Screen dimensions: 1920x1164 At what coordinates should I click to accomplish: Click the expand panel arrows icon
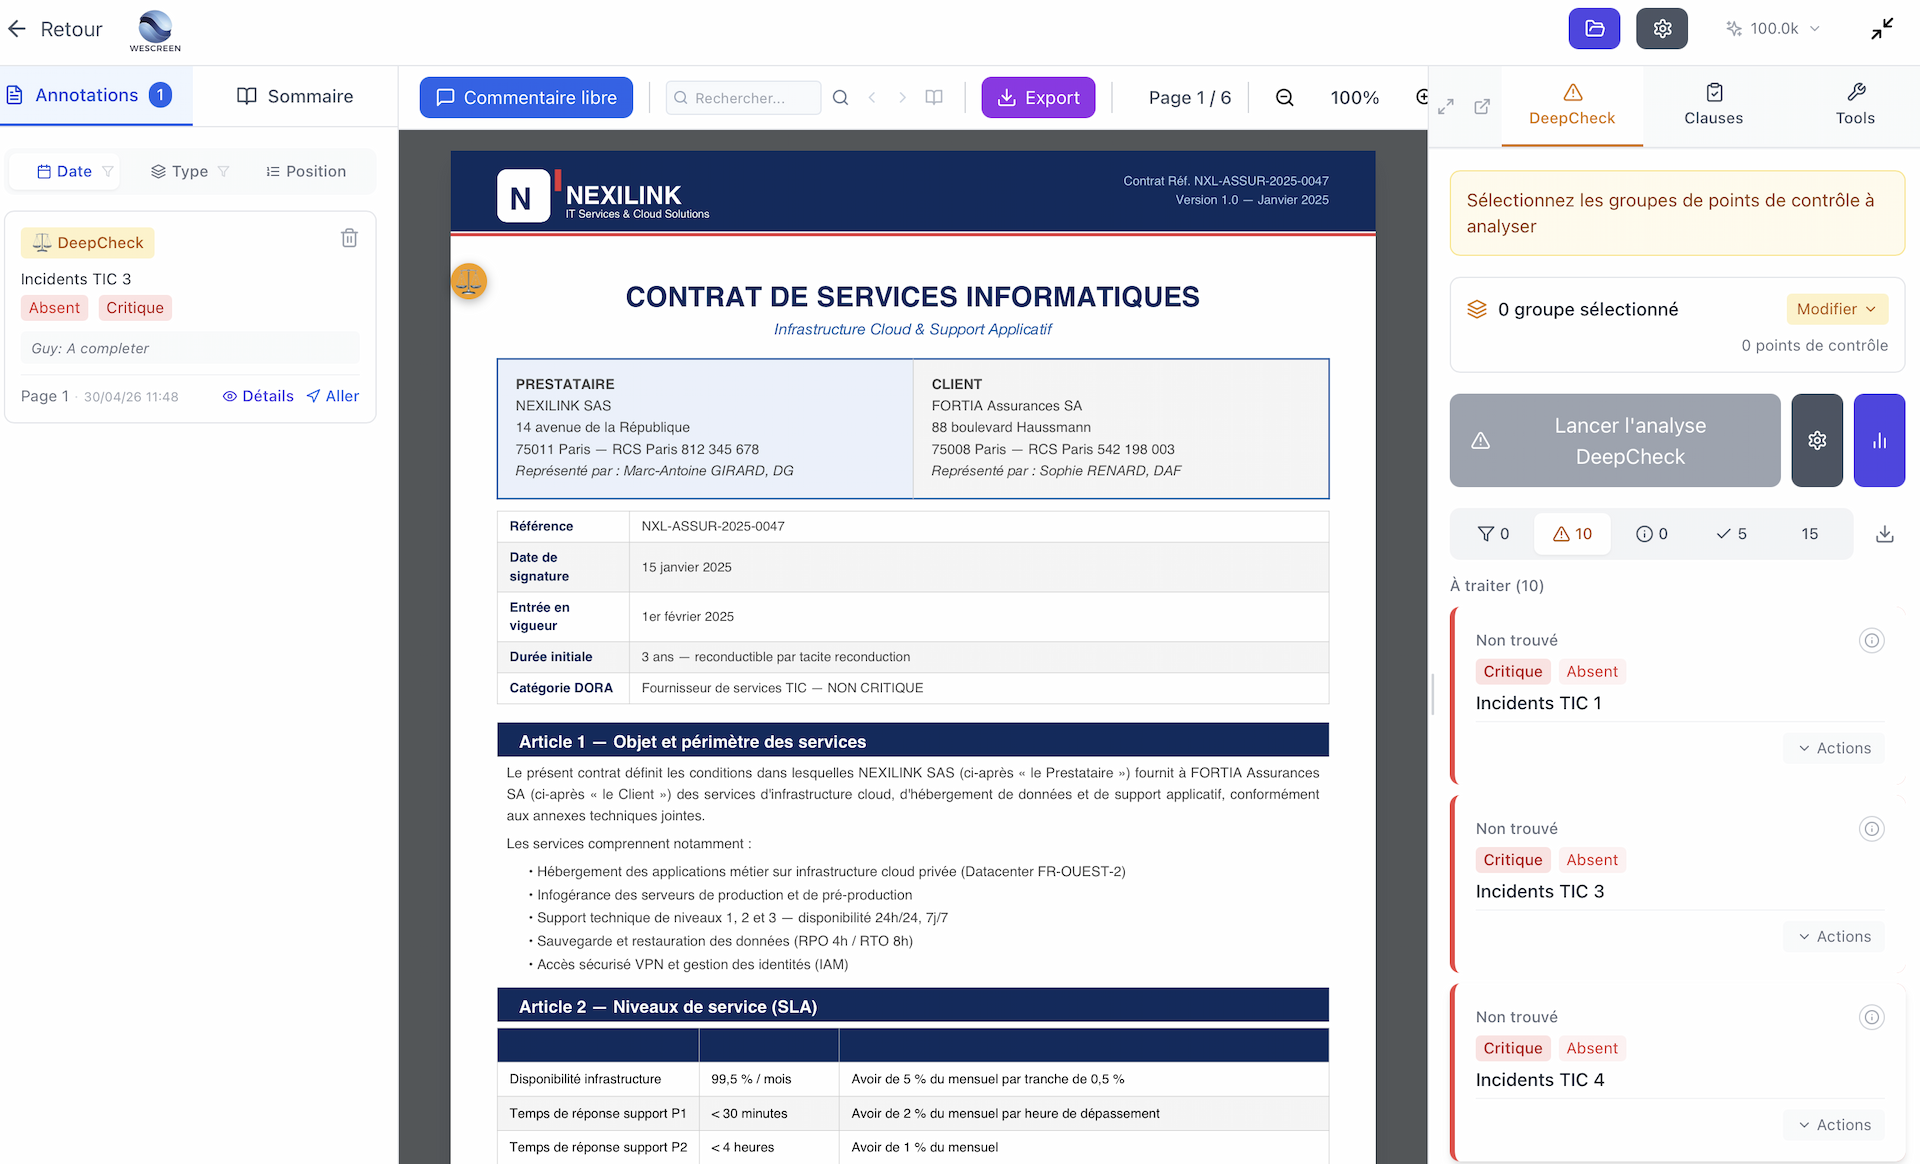1446,107
